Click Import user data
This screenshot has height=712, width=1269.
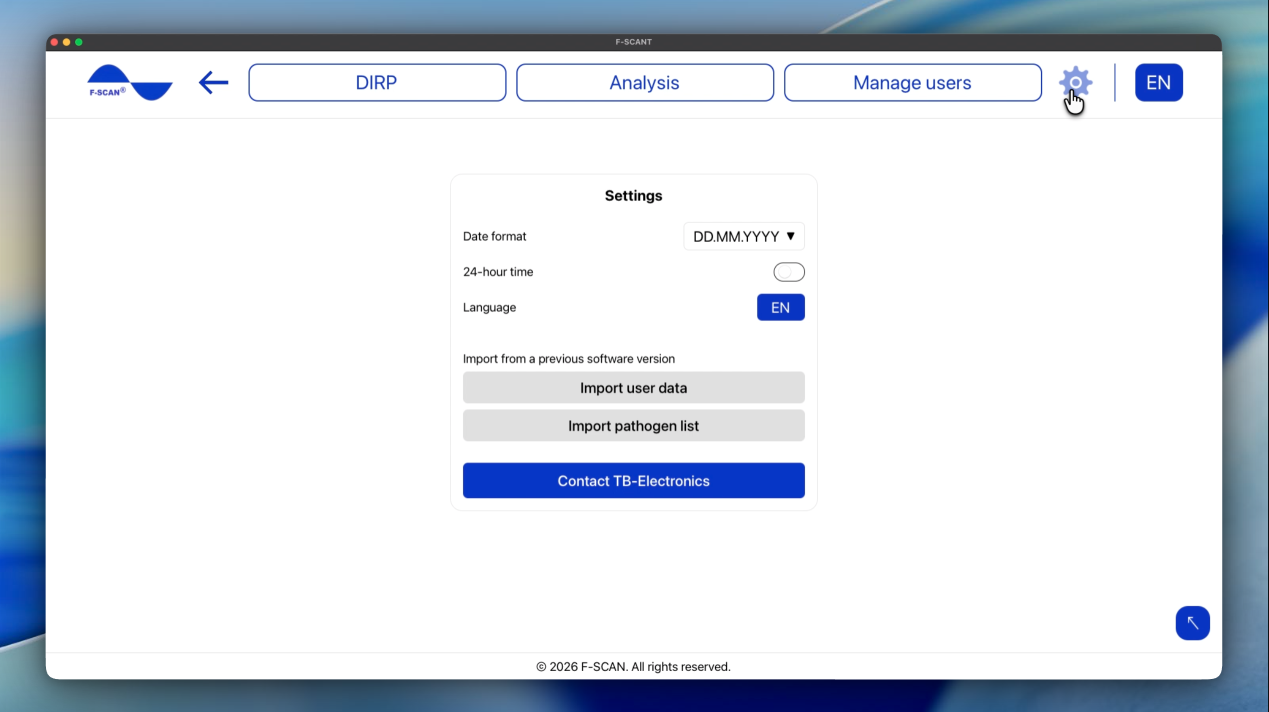(634, 388)
